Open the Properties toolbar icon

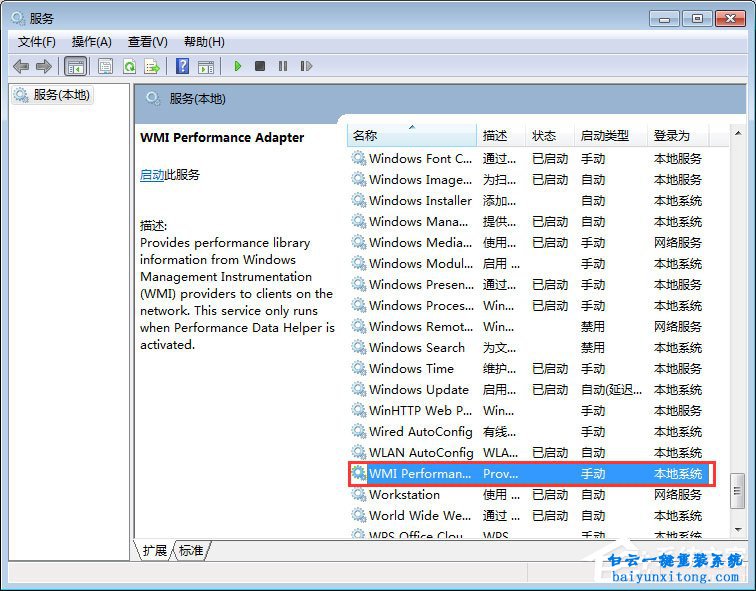pyautogui.click(x=105, y=66)
